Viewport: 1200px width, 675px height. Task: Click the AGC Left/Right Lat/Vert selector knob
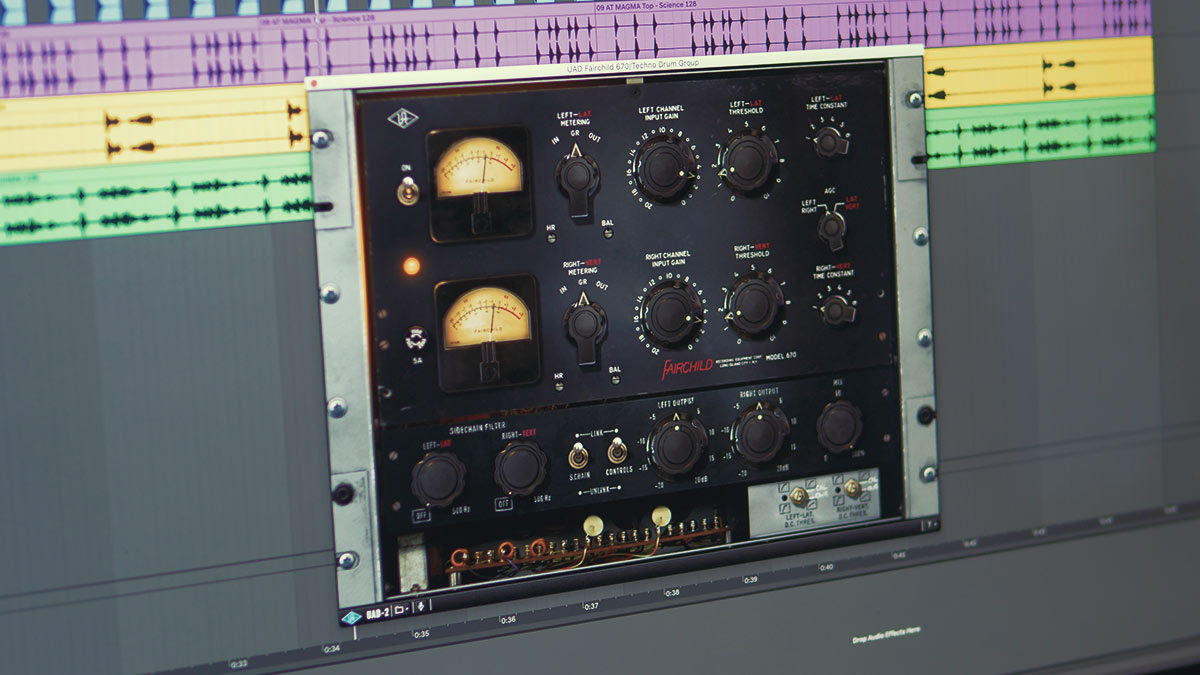coord(831,227)
